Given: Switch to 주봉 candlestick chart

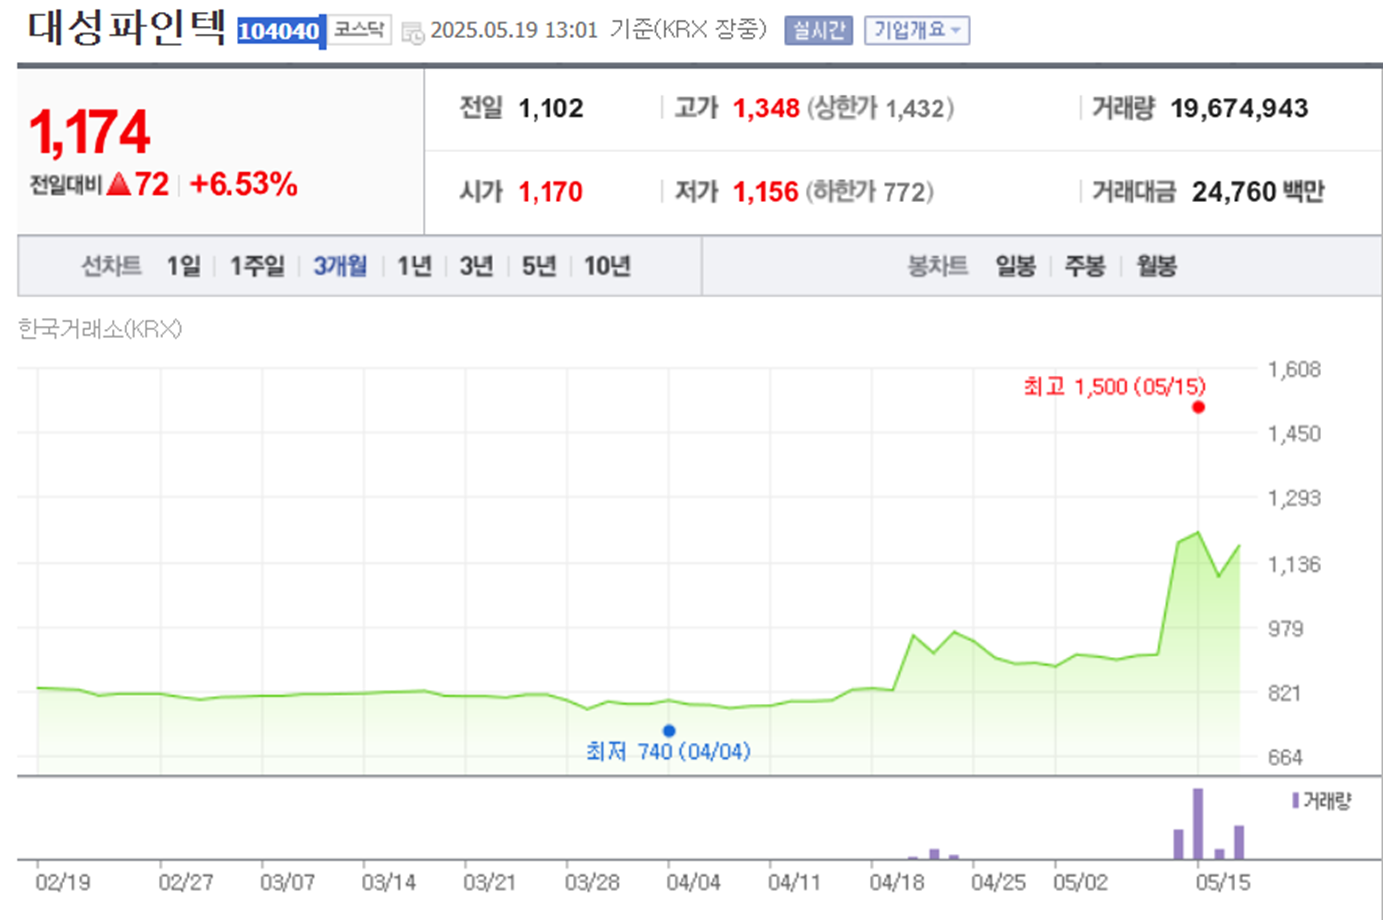Looking at the screenshot, I should click(1085, 266).
